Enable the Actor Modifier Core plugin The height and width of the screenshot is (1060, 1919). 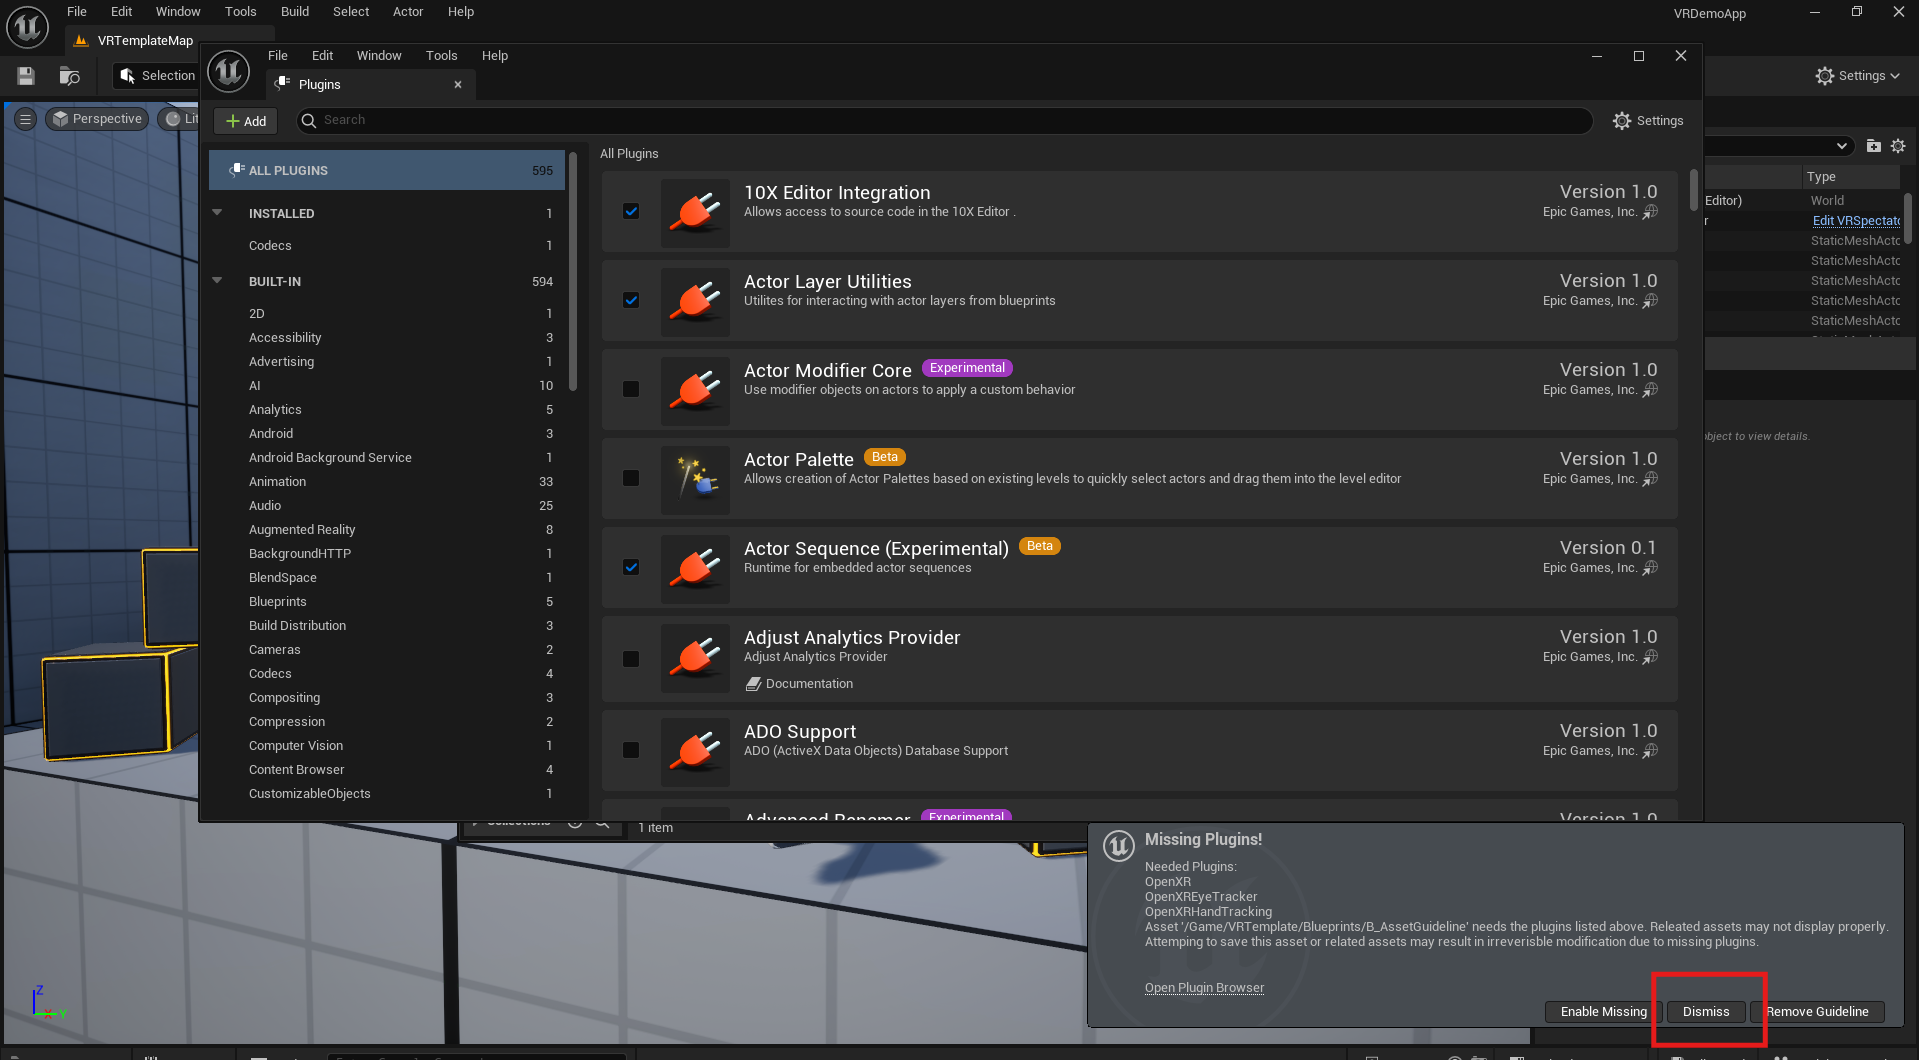click(x=631, y=389)
